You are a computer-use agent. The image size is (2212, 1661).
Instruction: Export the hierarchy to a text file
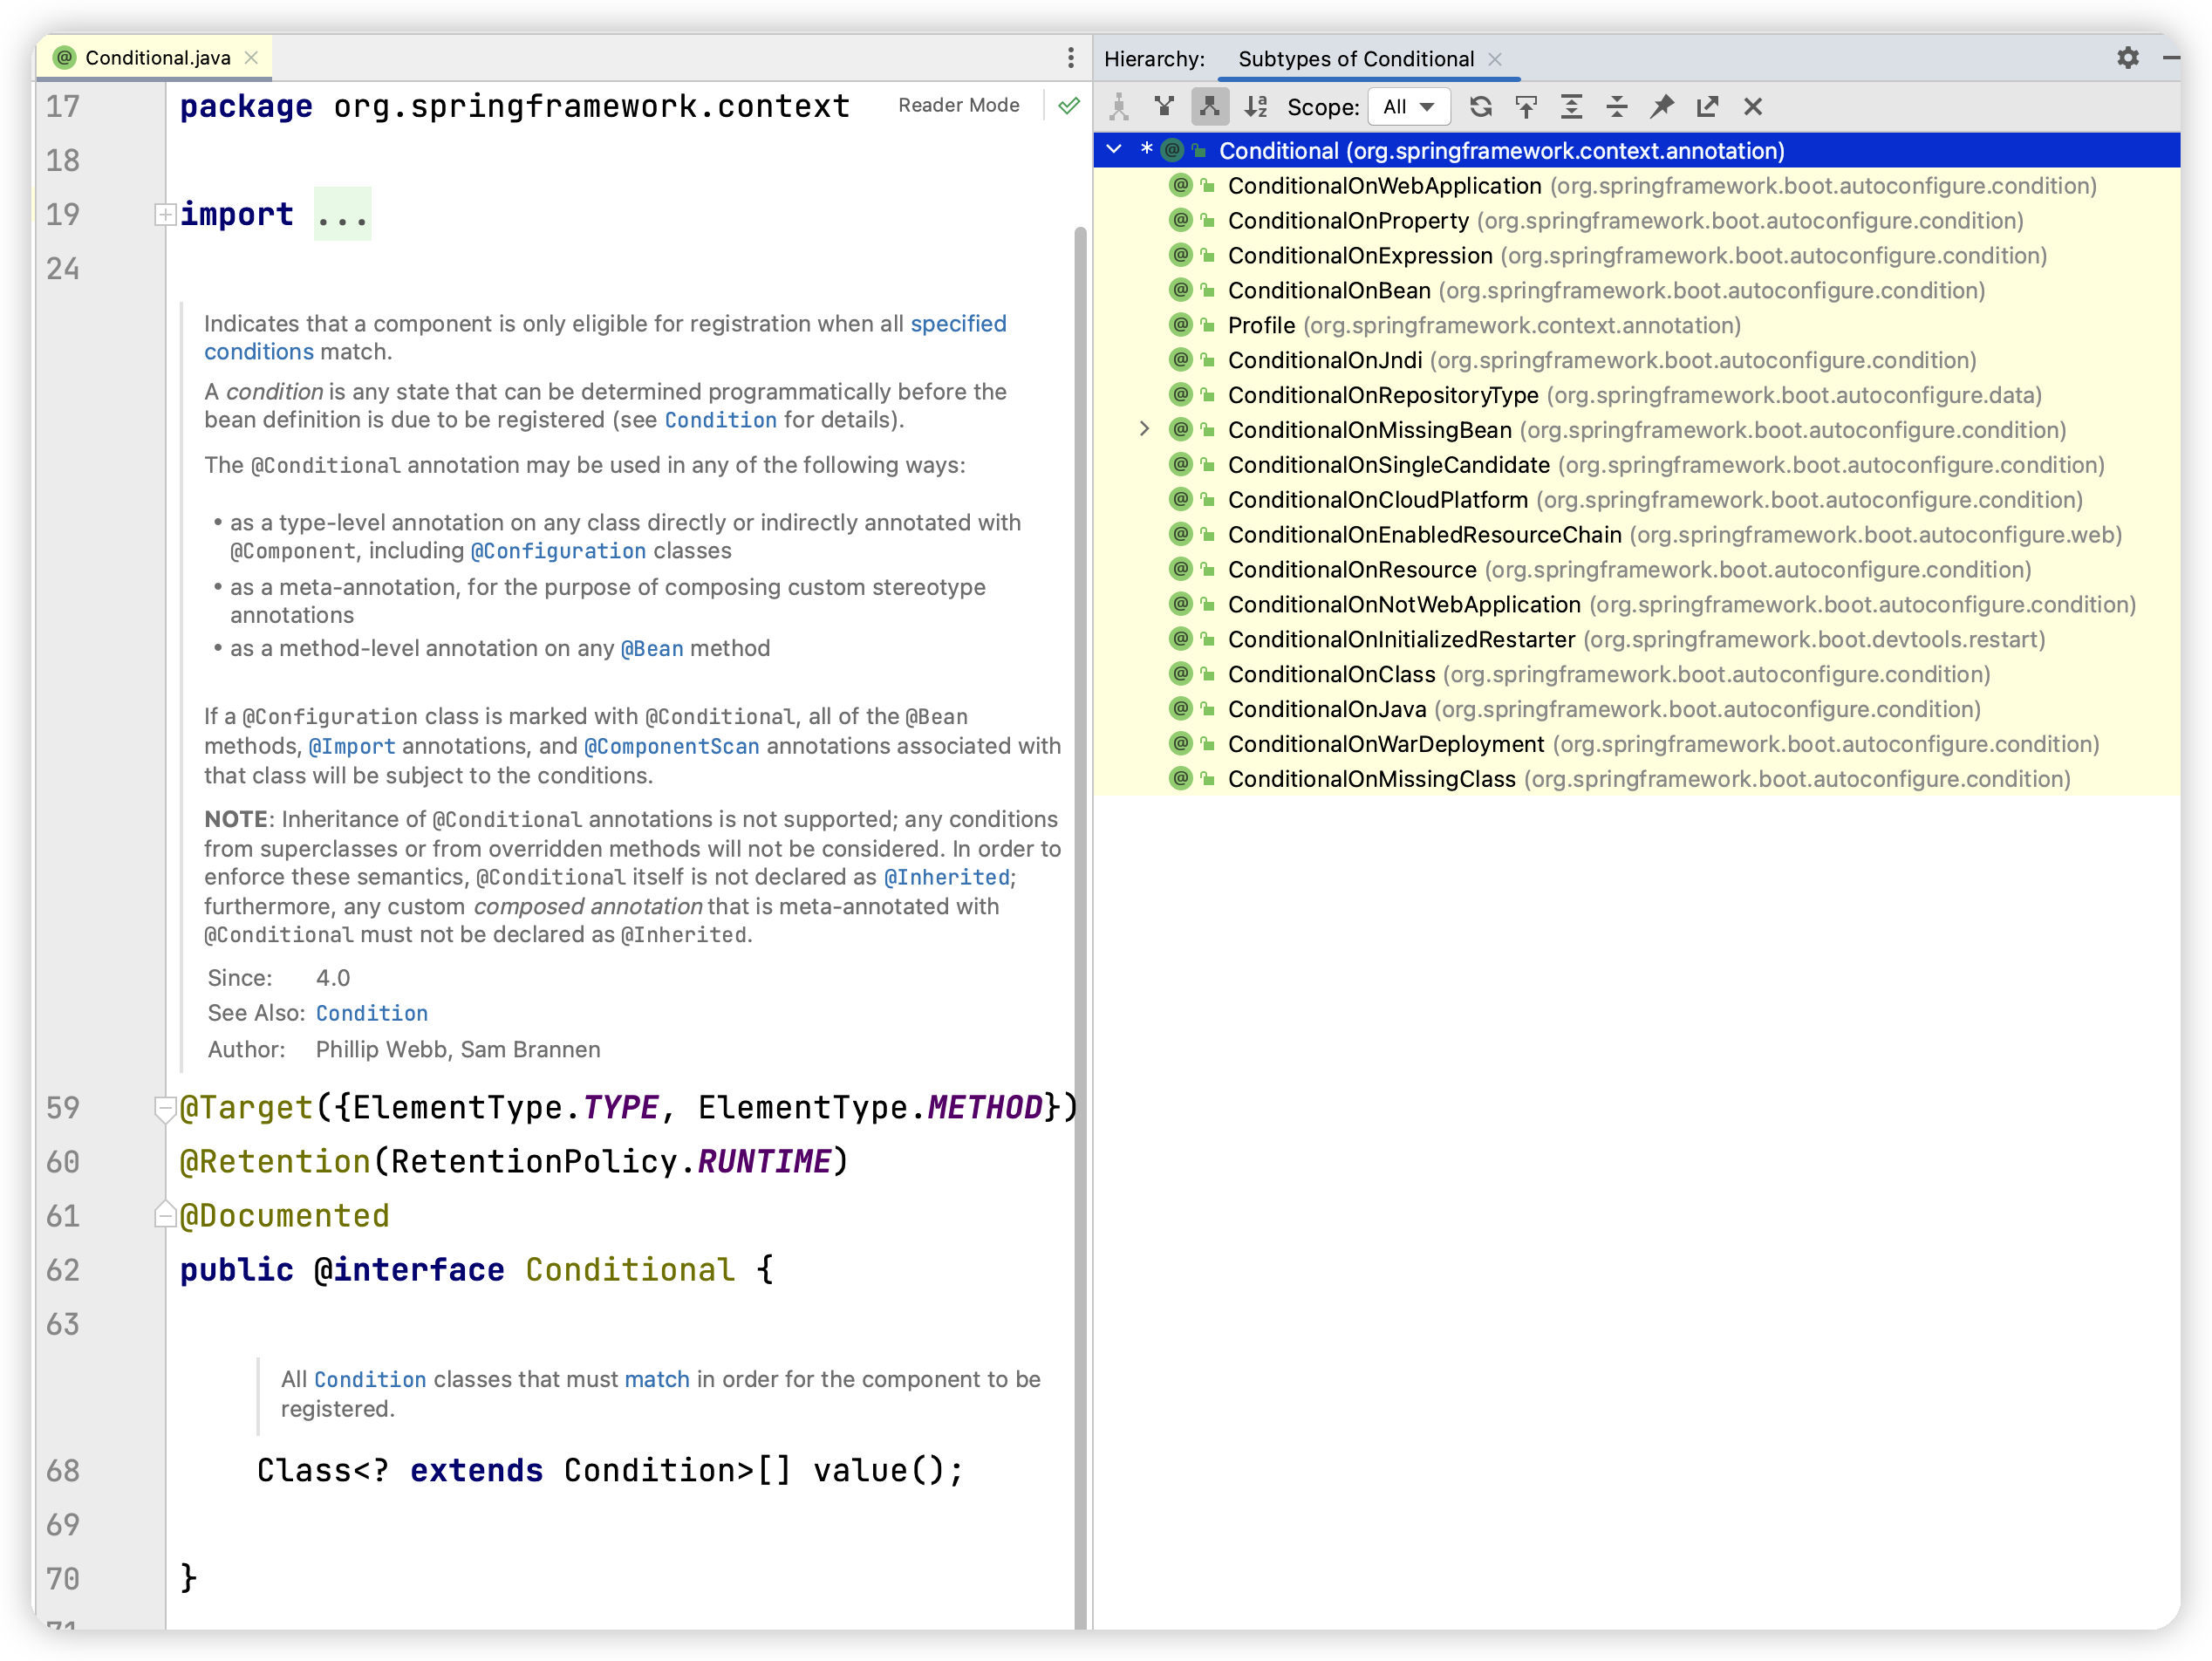(1707, 107)
